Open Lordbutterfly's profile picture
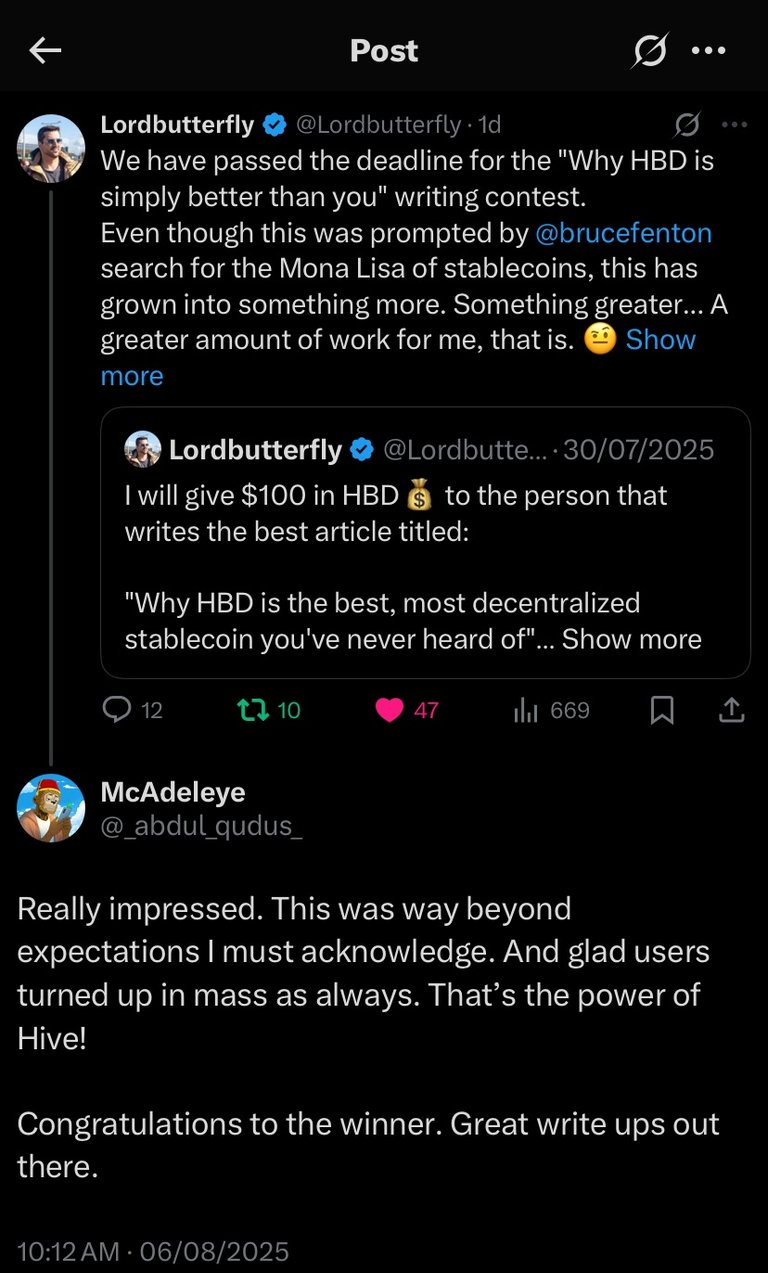This screenshot has height=1273, width=768. pyautogui.click(x=51, y=148)
